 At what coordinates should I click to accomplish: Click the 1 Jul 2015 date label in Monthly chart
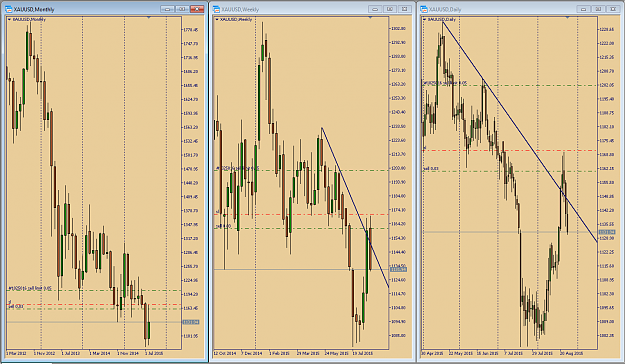point(154,353)
